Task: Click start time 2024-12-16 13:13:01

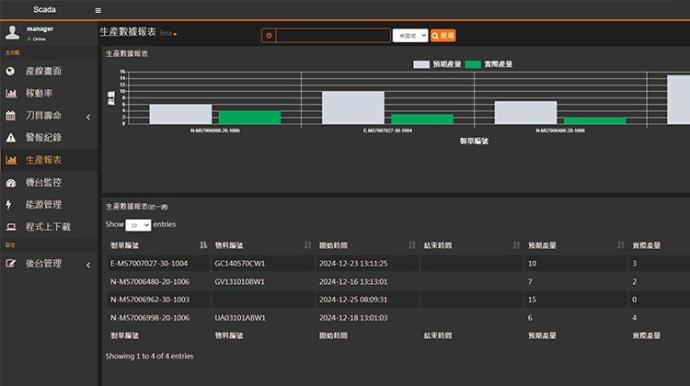Action: tap(353, 281)
